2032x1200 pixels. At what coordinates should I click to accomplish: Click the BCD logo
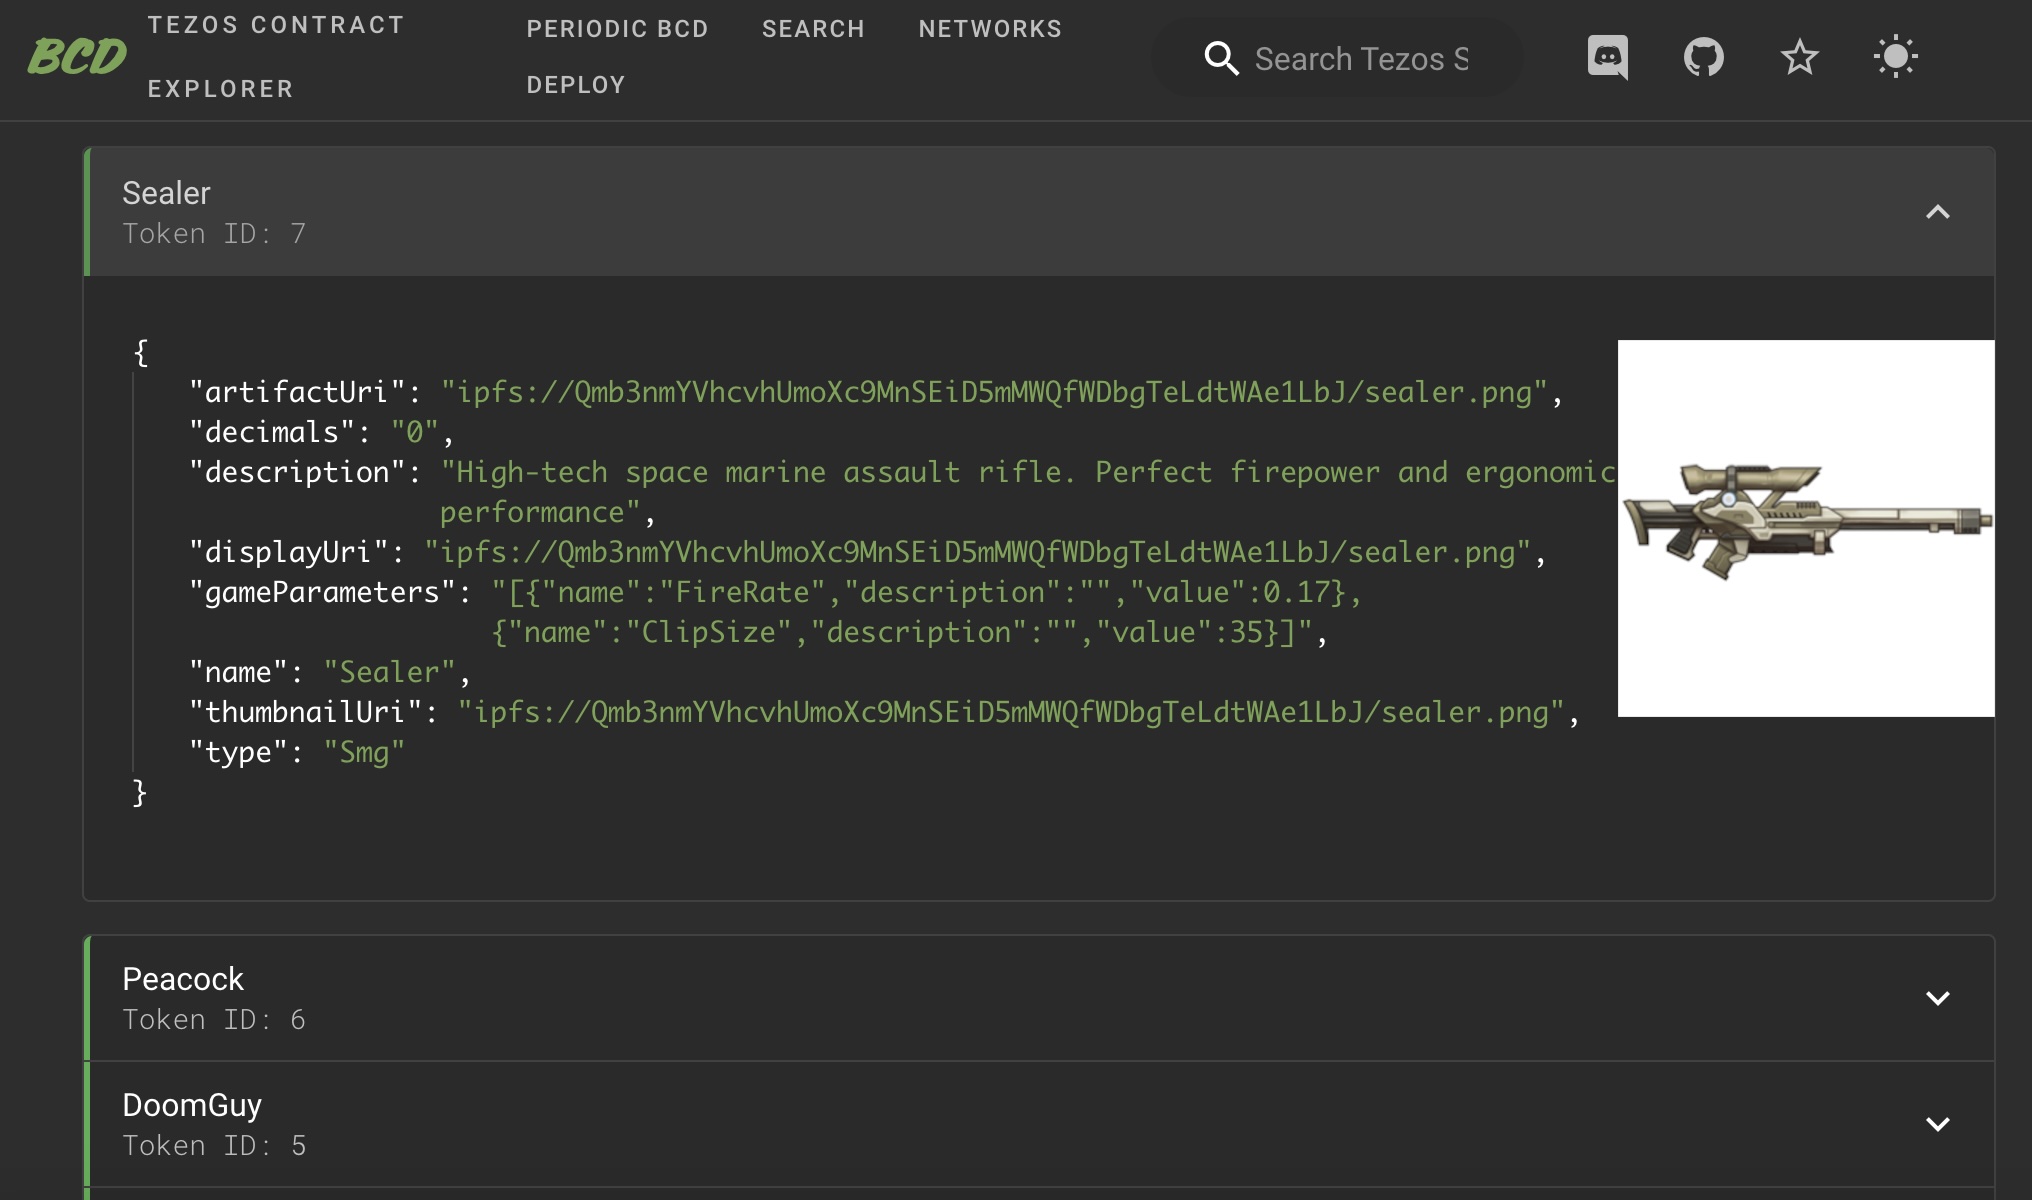tap(77, 56)
